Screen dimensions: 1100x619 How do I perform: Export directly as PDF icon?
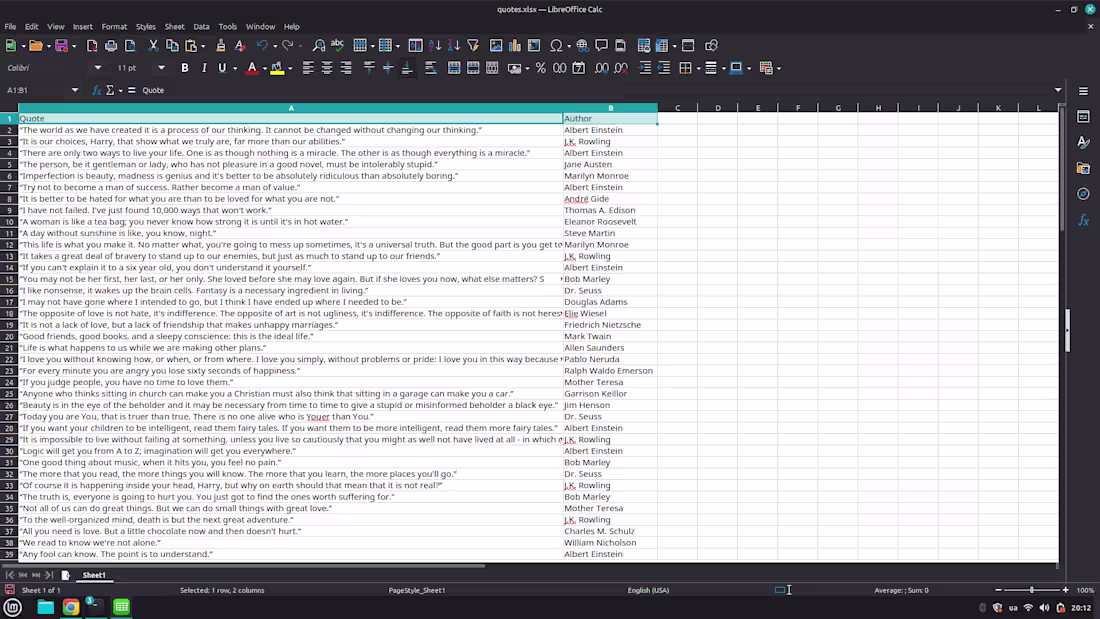coord(92,46)
